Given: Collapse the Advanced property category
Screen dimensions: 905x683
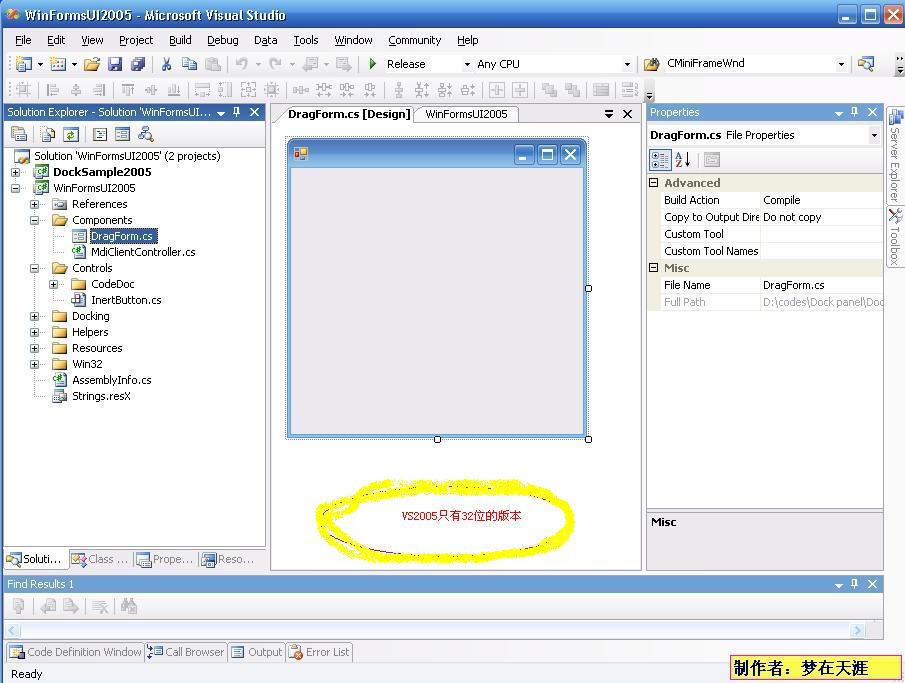Looking at the screenshot, I should coord(654,183).
